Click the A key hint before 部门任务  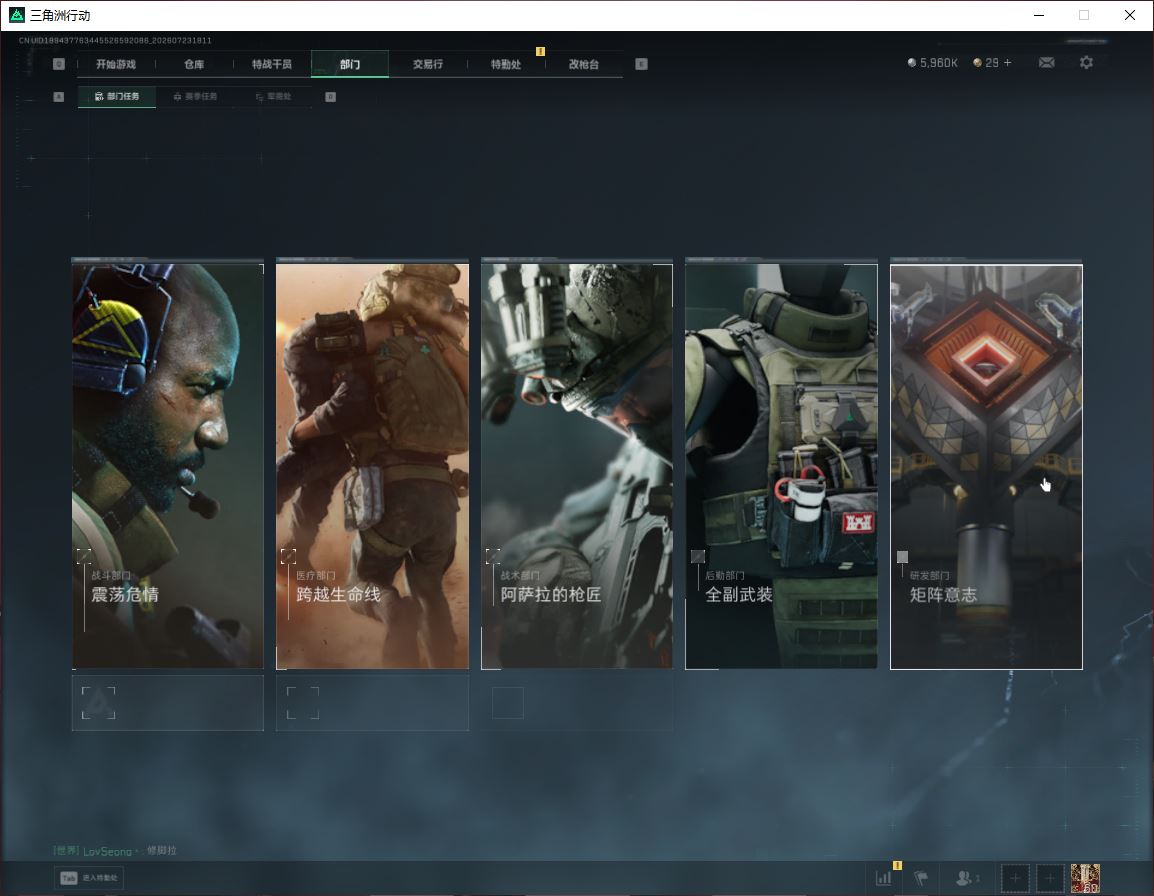click(59, 96)
